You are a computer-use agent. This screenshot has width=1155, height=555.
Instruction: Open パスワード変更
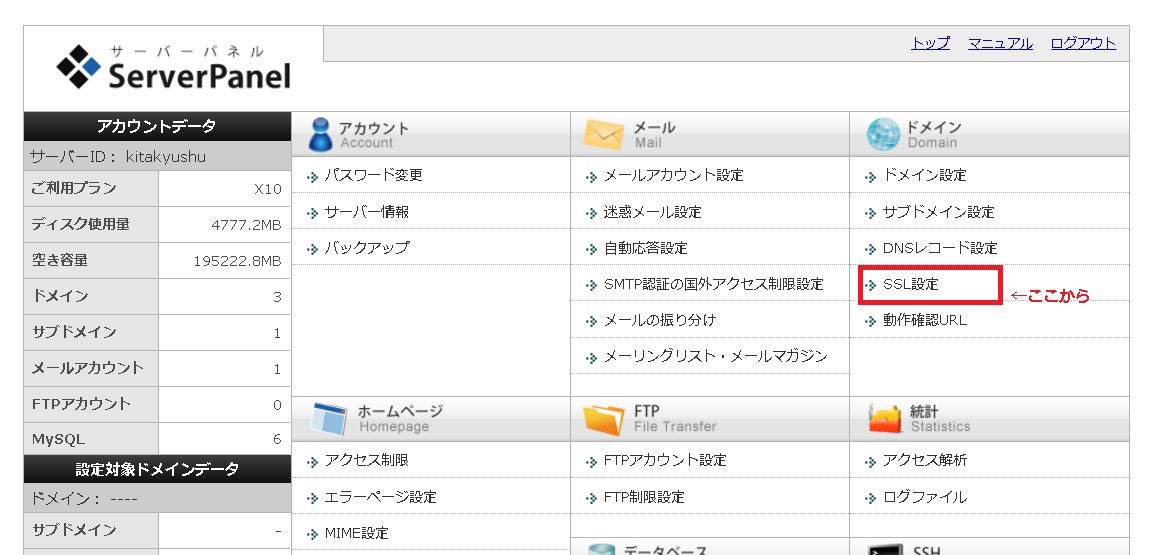coord(373,175)
